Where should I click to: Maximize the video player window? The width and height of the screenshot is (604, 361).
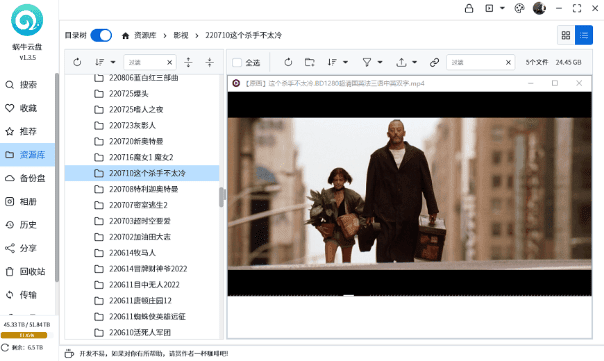[x=555, y=83]
